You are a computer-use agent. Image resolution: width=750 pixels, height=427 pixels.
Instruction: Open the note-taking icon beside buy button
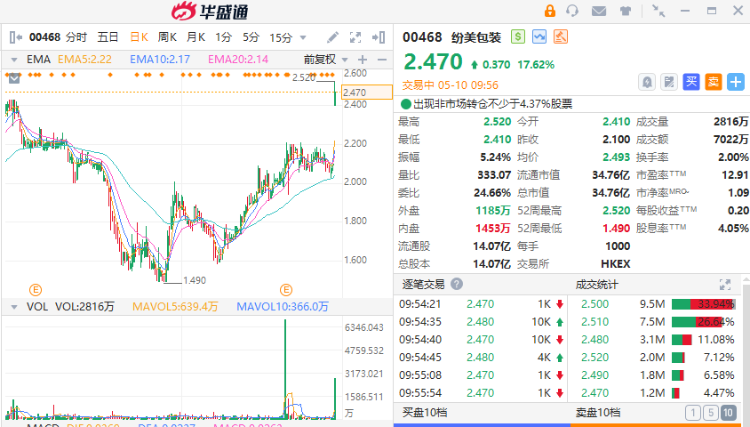coord(669,82)
